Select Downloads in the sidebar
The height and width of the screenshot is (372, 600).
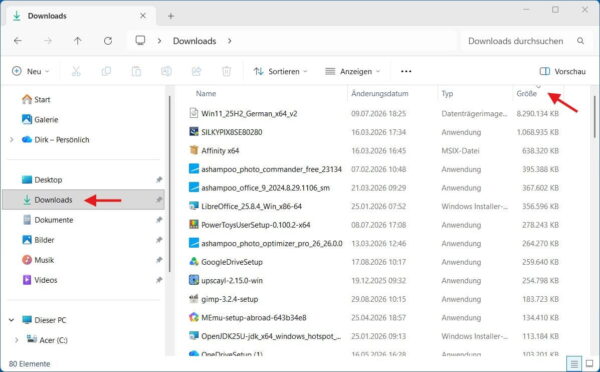tap(84, 200)
